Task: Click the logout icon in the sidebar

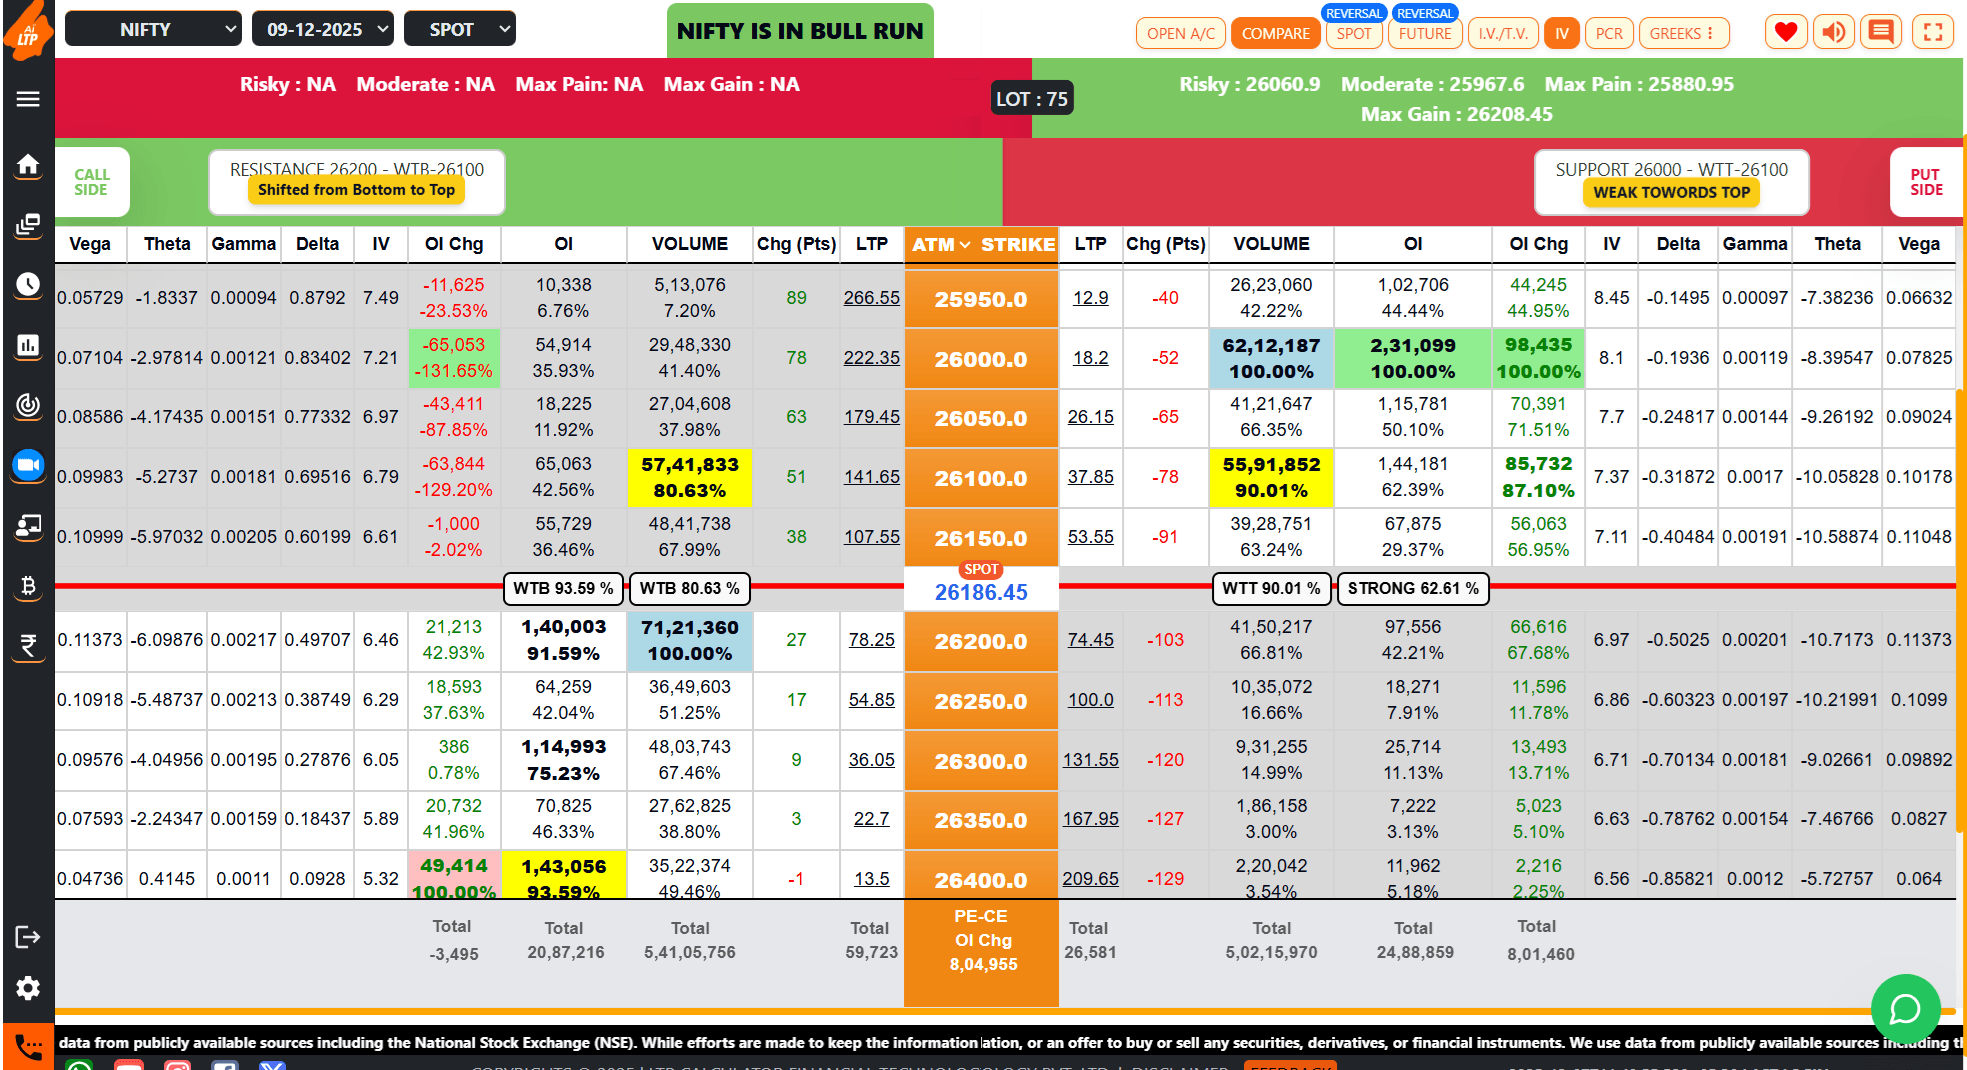Action: (x=28, y=937)
